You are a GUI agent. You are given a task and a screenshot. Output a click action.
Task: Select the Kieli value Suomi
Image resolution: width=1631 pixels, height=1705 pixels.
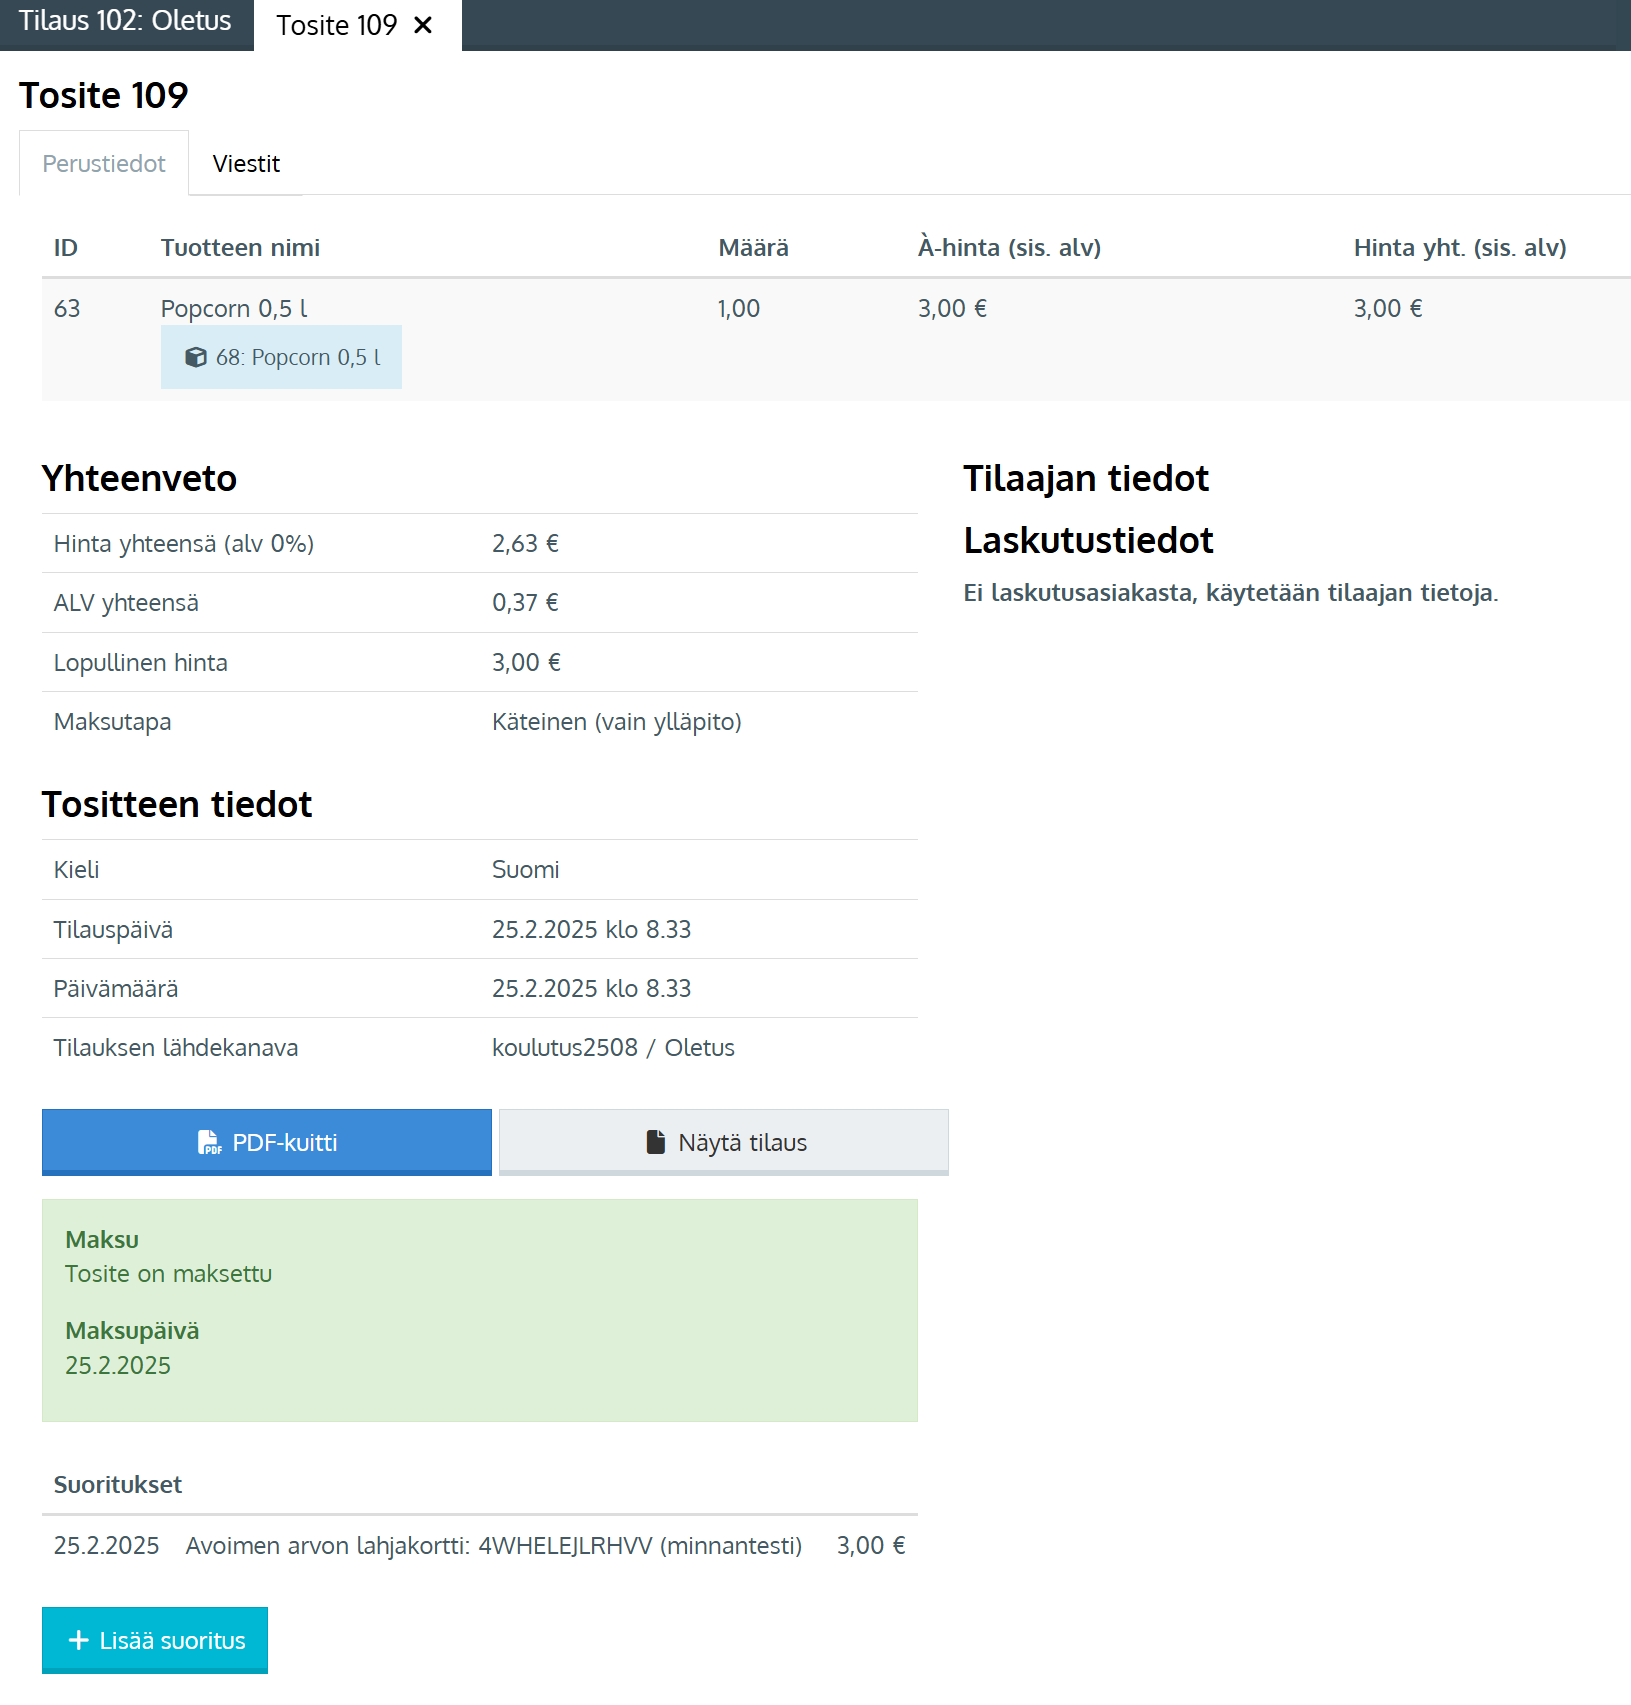[x=526, y=869]
